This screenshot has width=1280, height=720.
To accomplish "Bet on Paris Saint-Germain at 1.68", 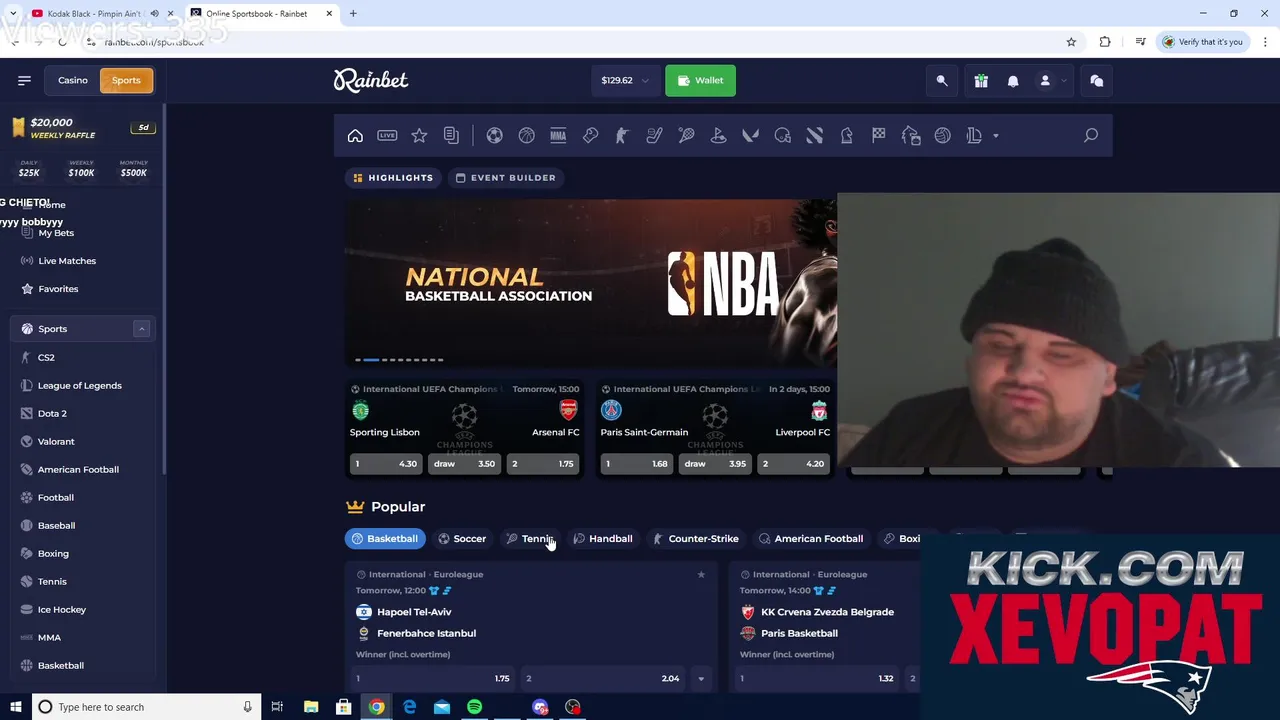I will [636, 463].
